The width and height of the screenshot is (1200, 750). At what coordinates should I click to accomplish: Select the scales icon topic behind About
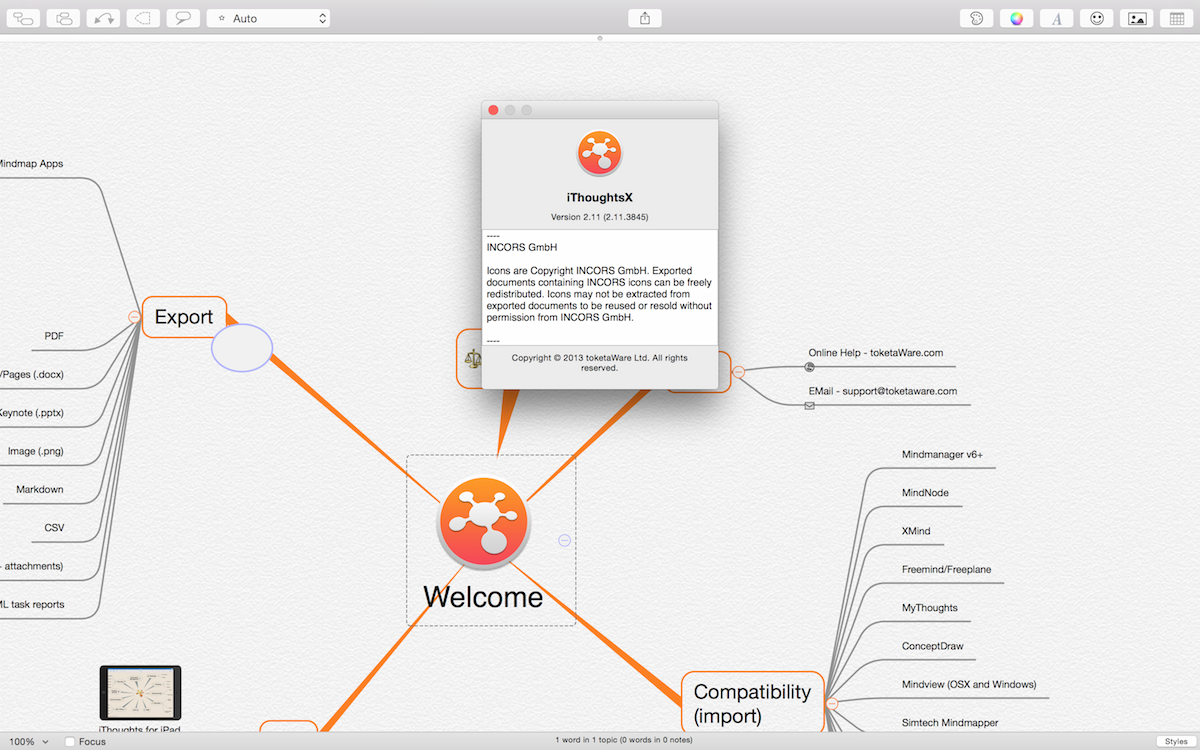tap(469, 358)
